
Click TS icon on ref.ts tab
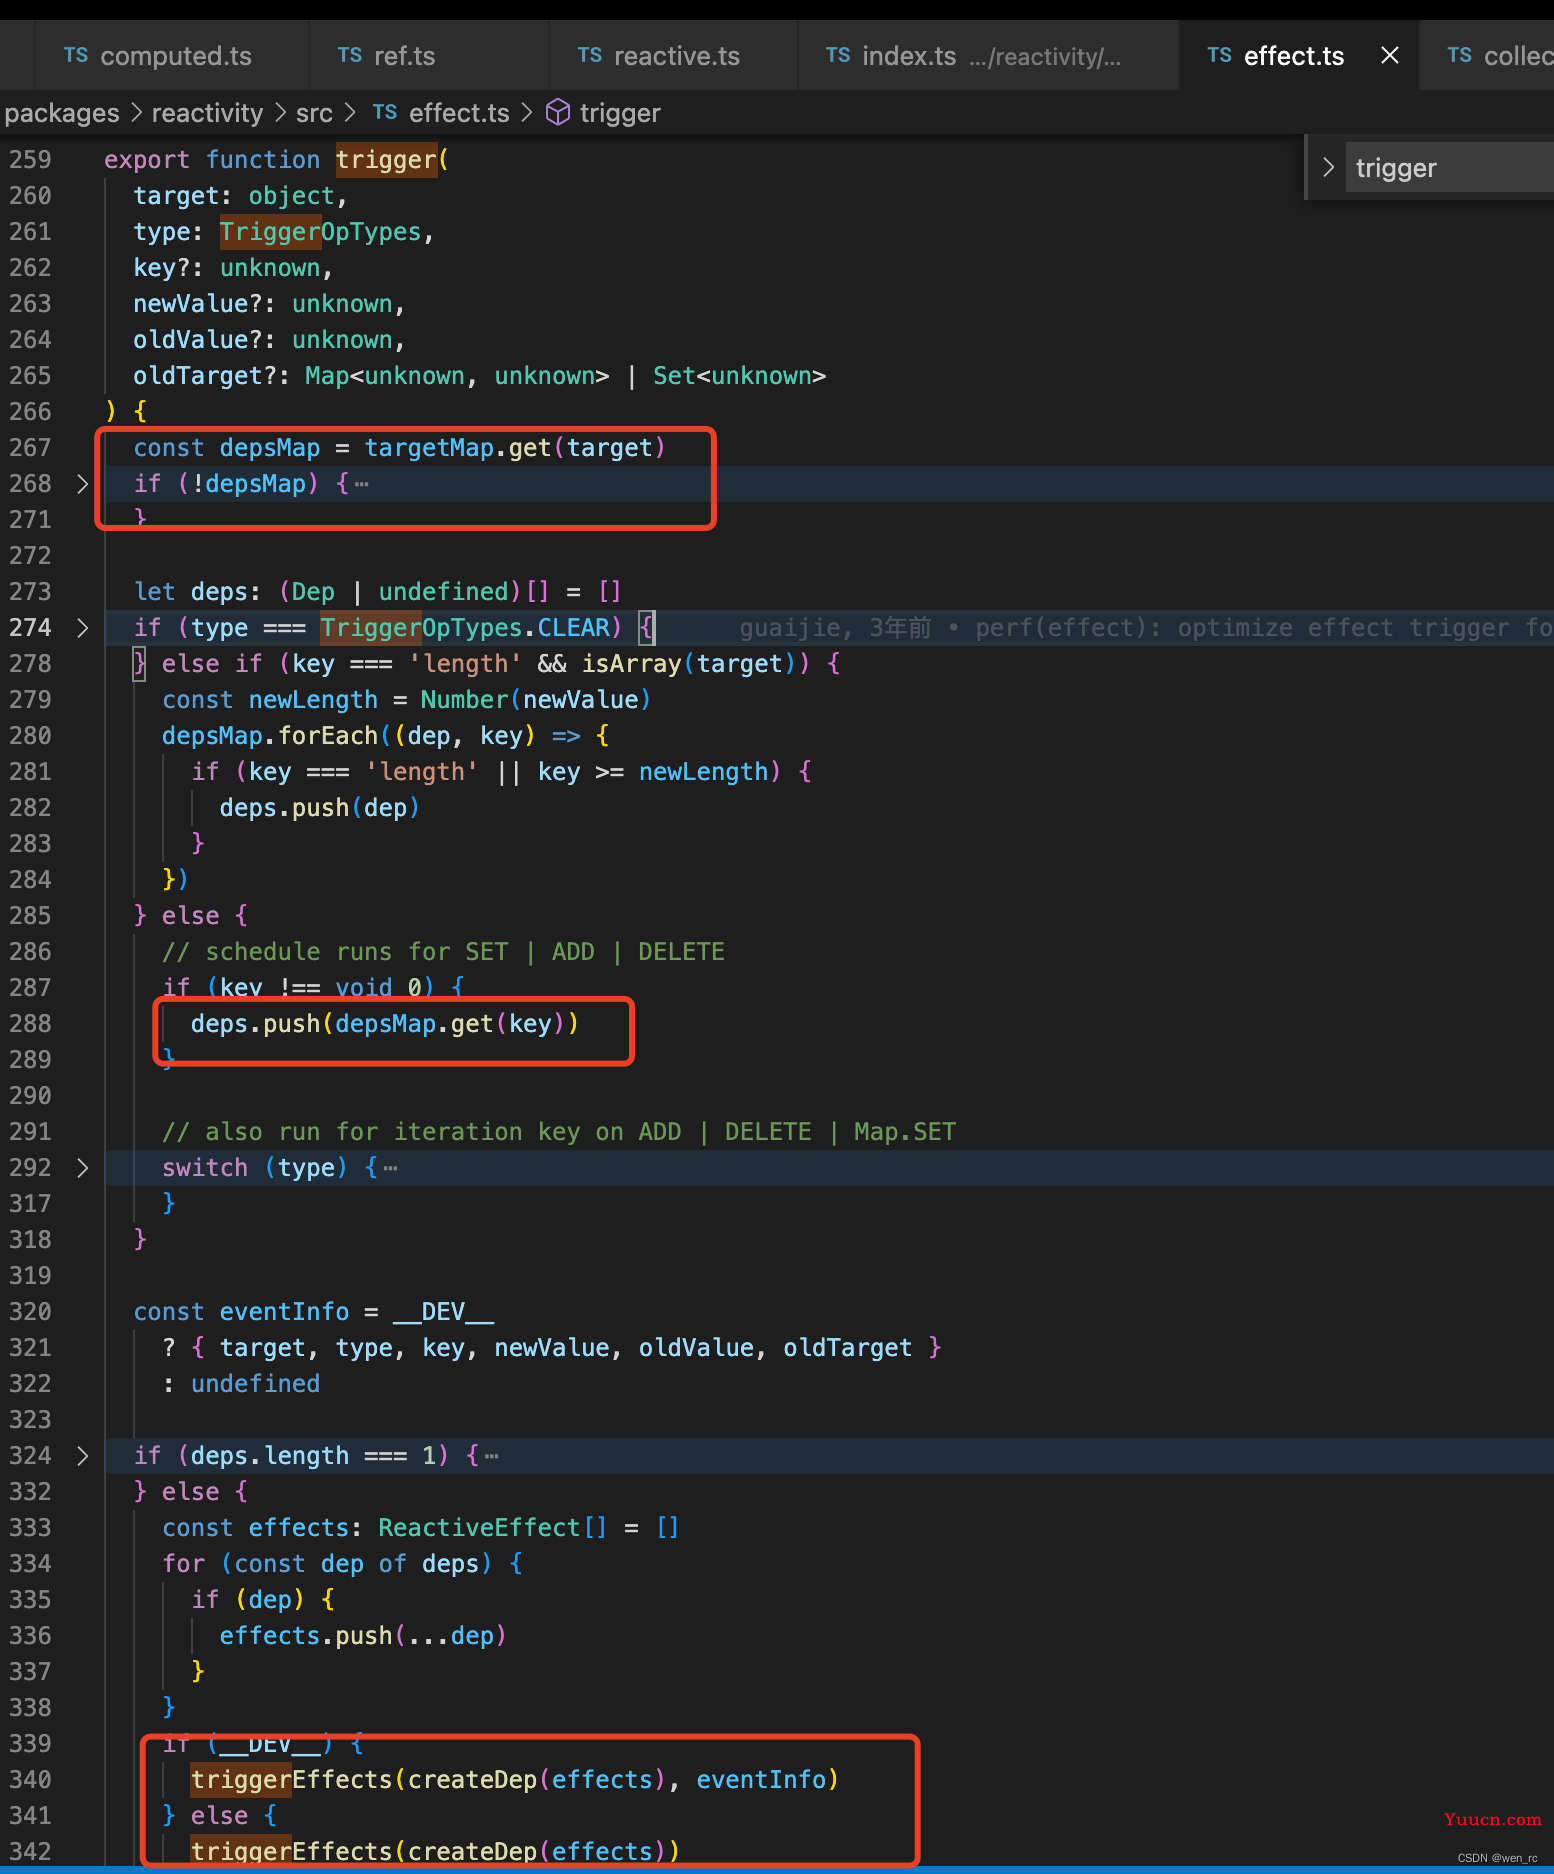[x=350, y=56]
